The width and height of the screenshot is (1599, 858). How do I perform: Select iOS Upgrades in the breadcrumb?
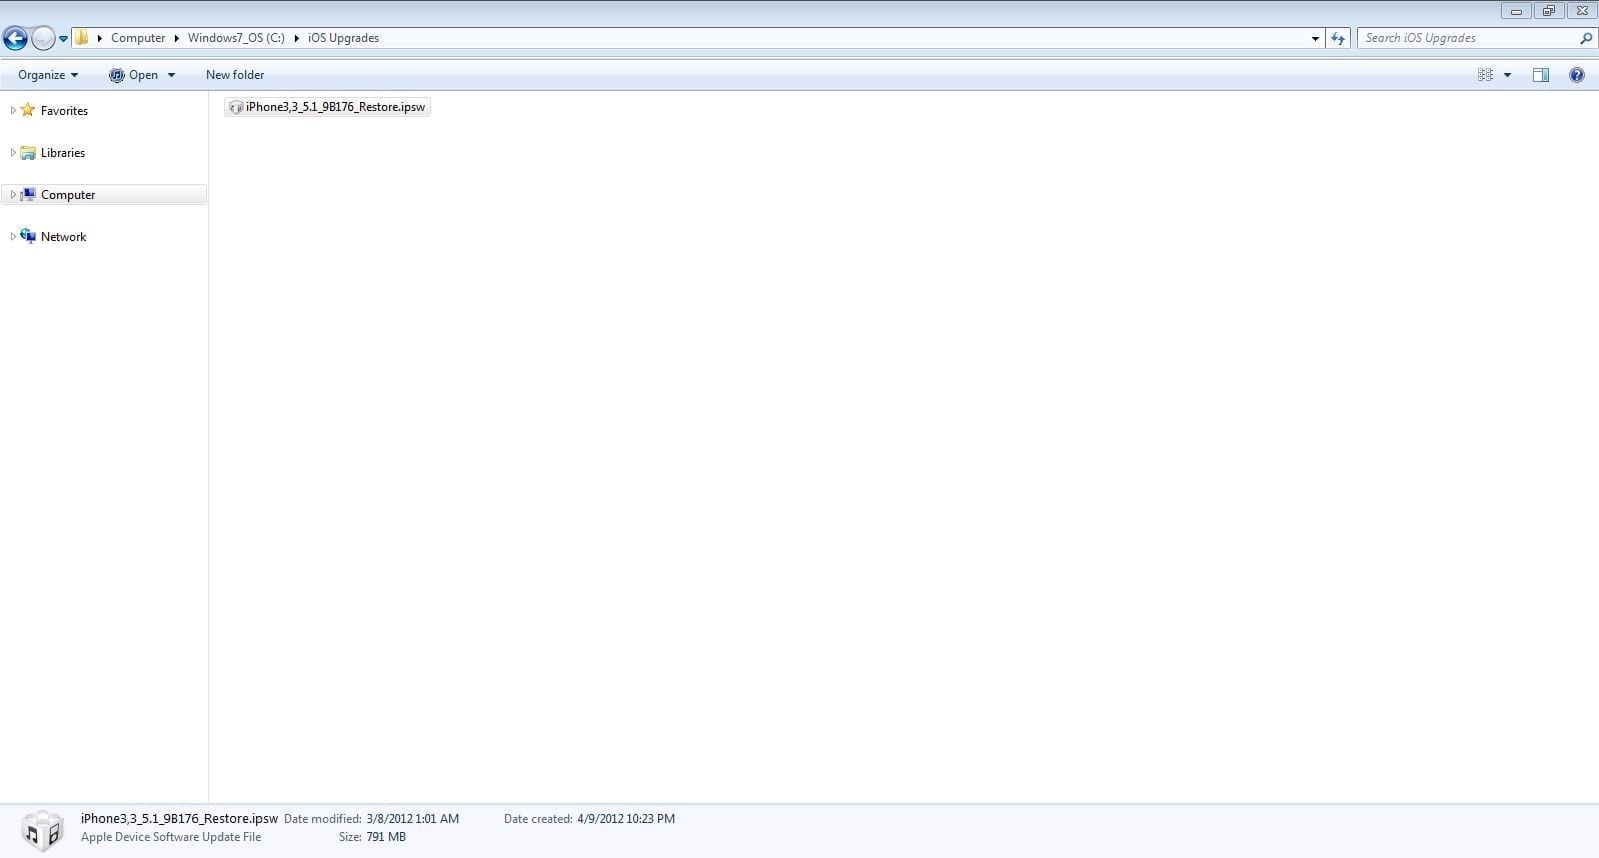(343, 38)
